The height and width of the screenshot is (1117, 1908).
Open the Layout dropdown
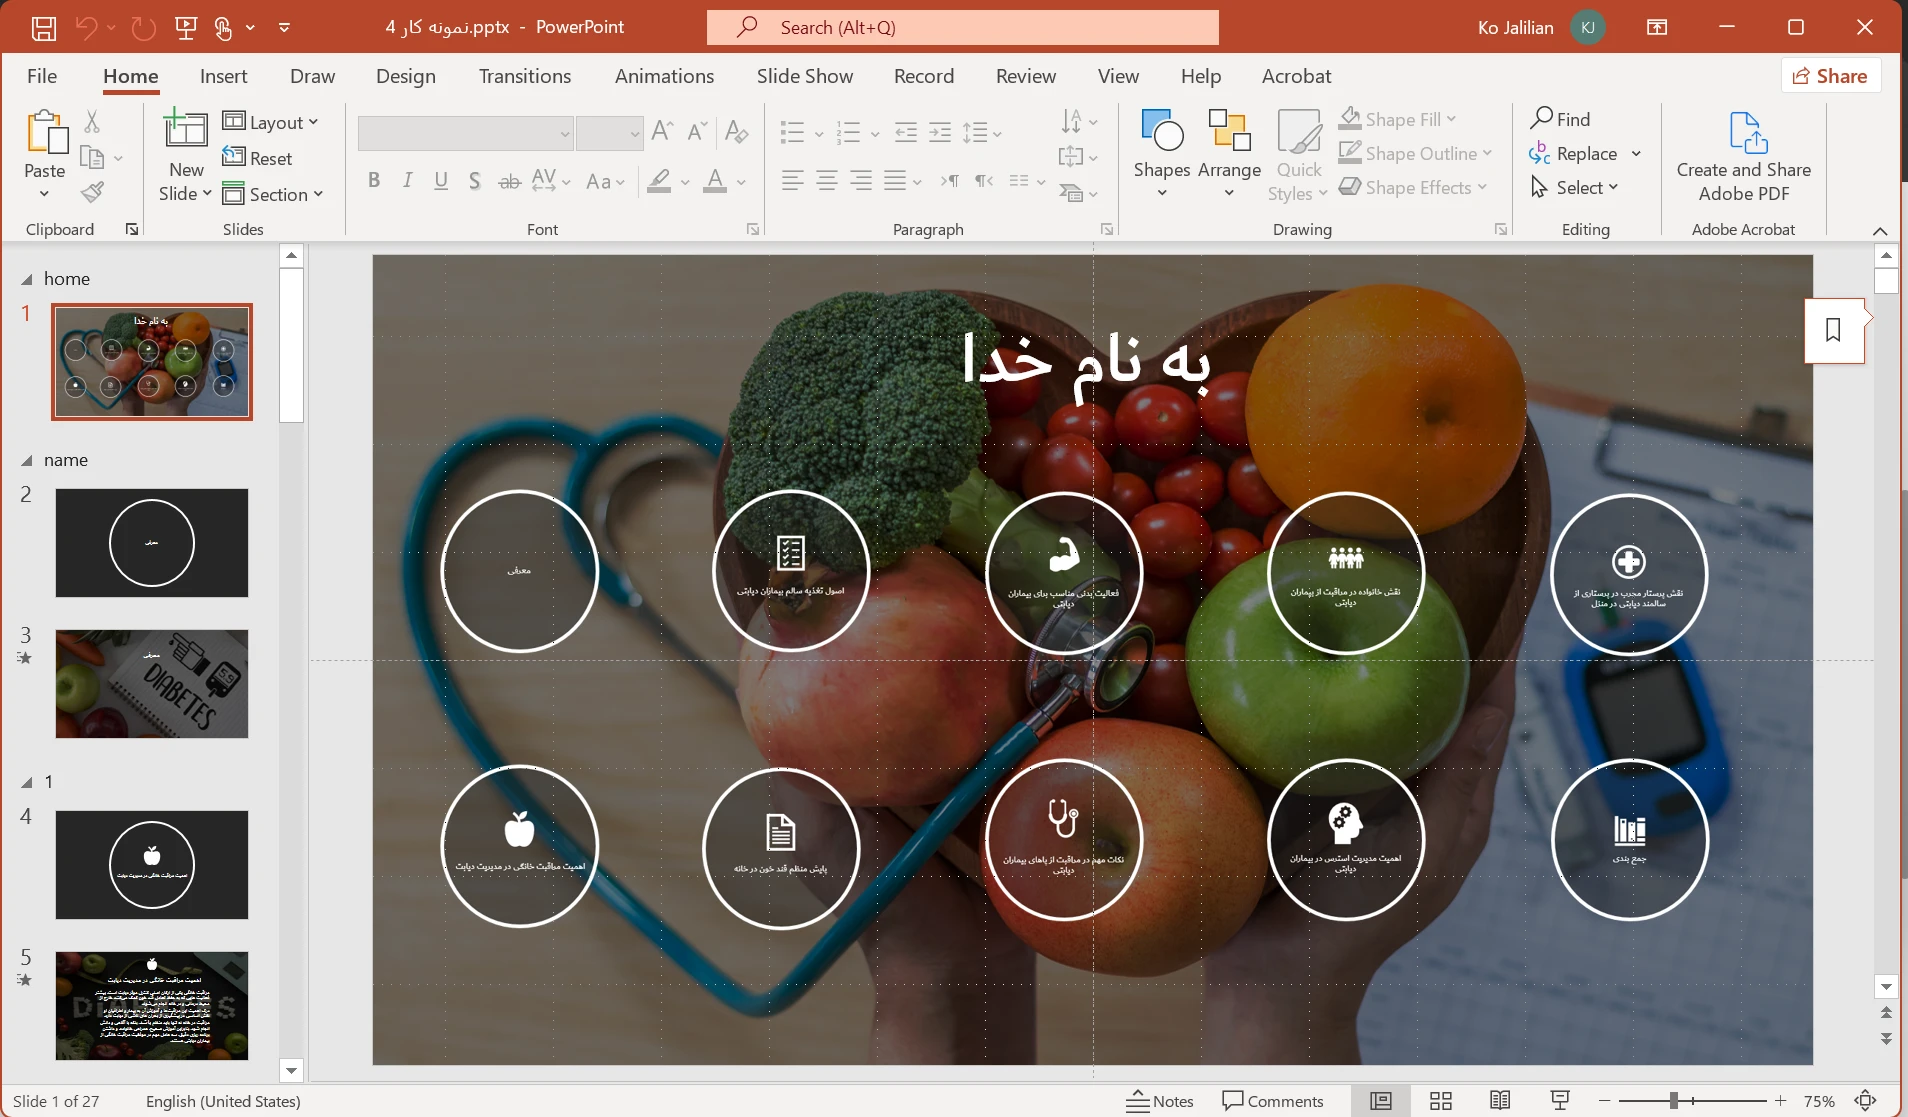270,122
